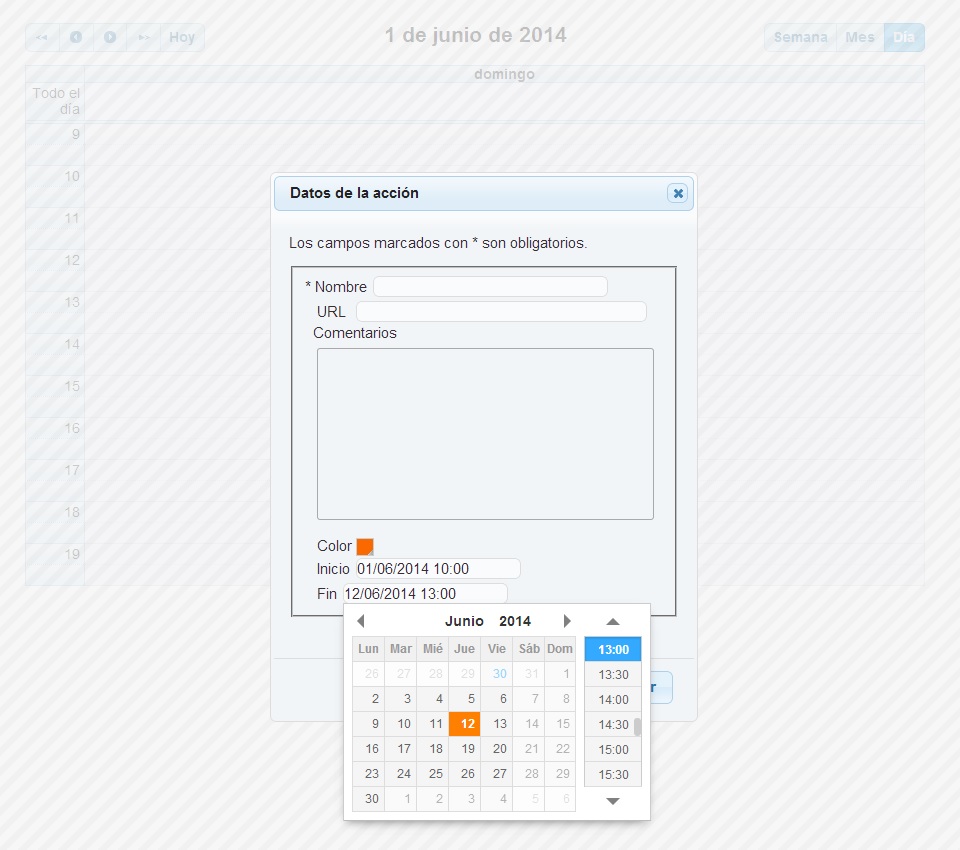Pick June 11 in the date picker

[433, 724]
